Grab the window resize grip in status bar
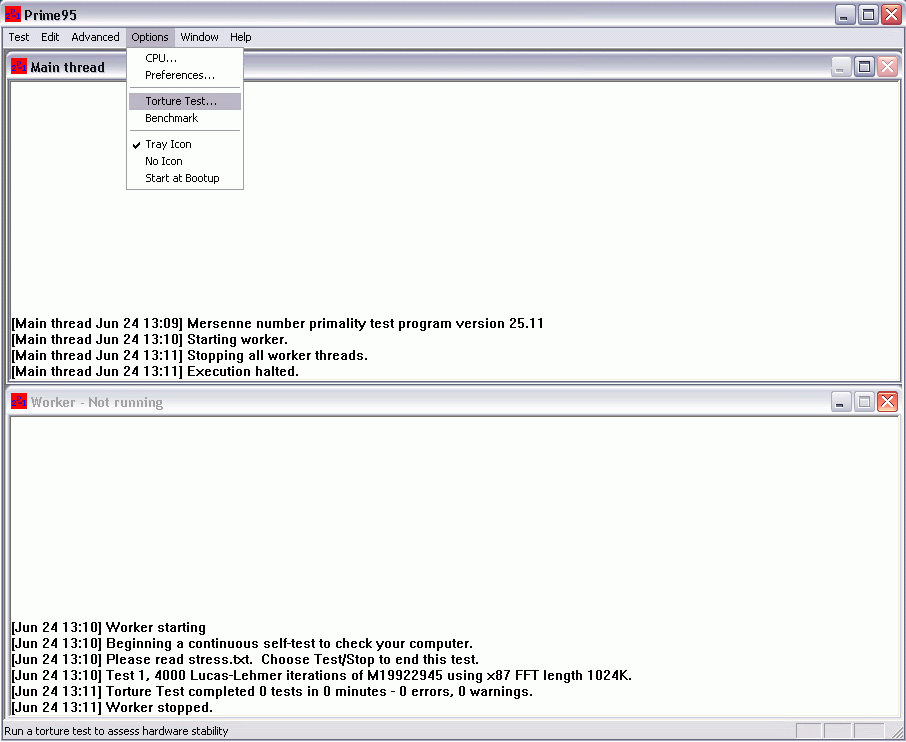 [897, 732]
